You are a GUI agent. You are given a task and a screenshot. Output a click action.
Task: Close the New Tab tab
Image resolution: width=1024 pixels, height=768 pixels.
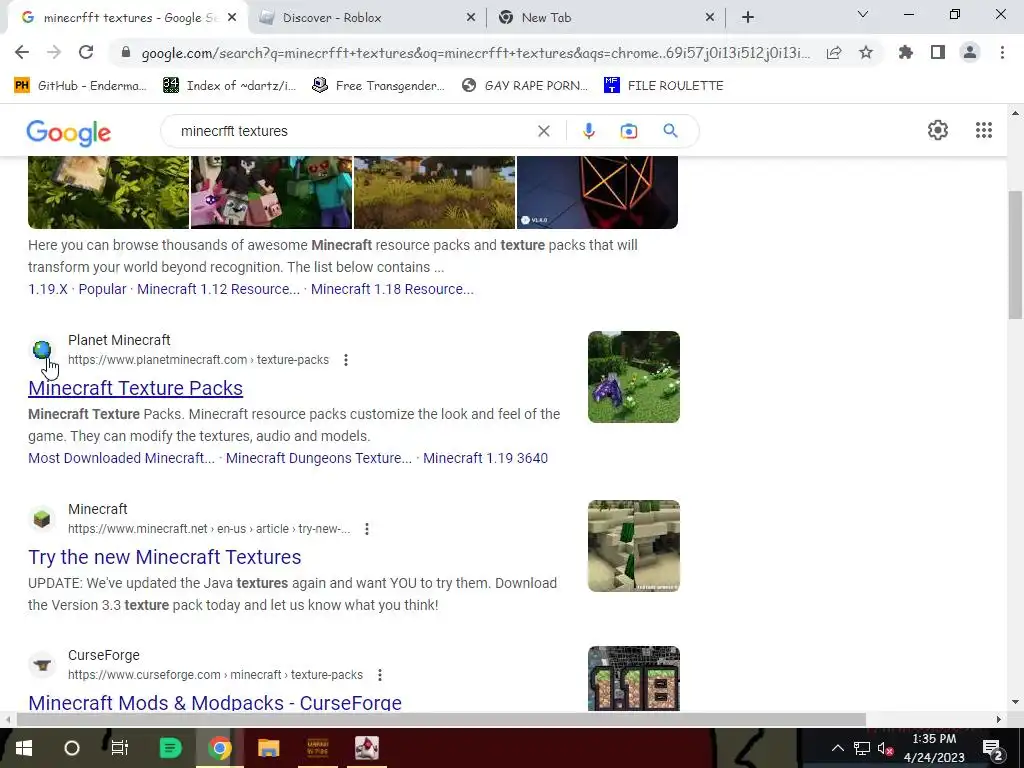point(710,18)
